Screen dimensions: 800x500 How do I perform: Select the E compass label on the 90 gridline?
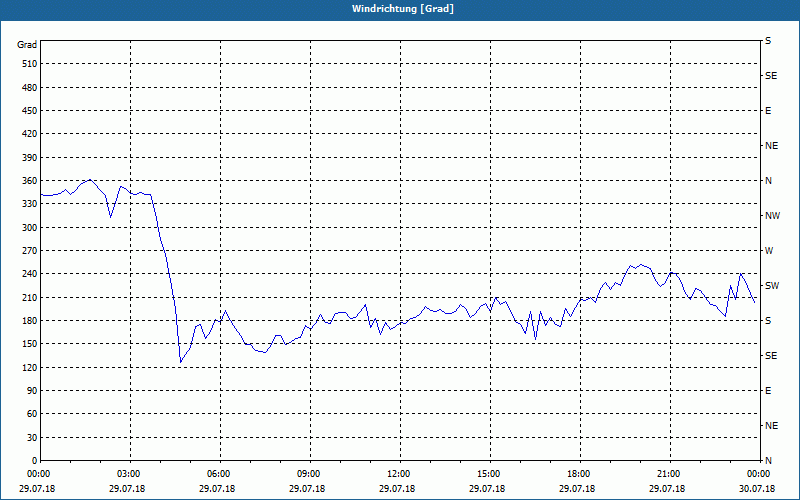tap(768, 391)
